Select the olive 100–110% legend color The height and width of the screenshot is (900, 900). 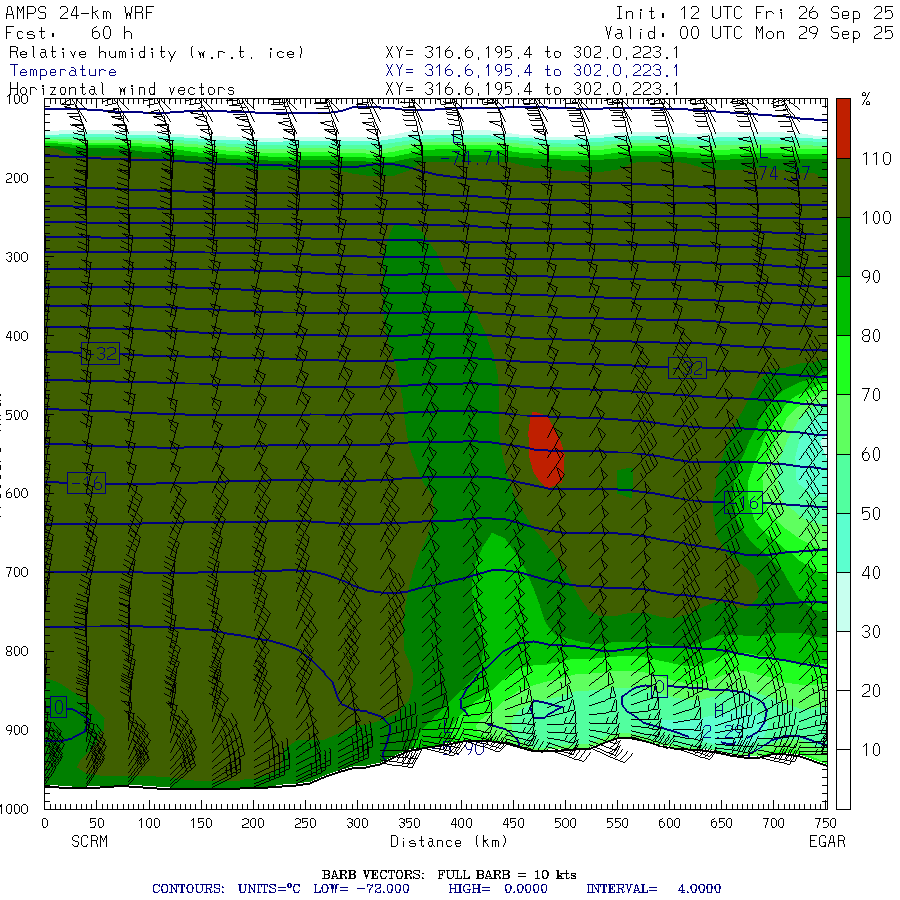[x=844, y=187]
